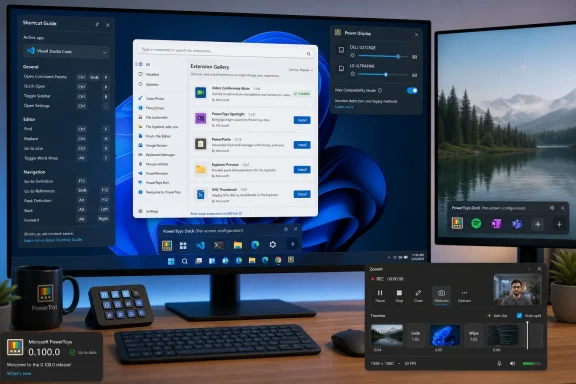Launch Edge from the center PowerToys Dock
Viewport: 576px width, 384px height.
pos(255,245)
